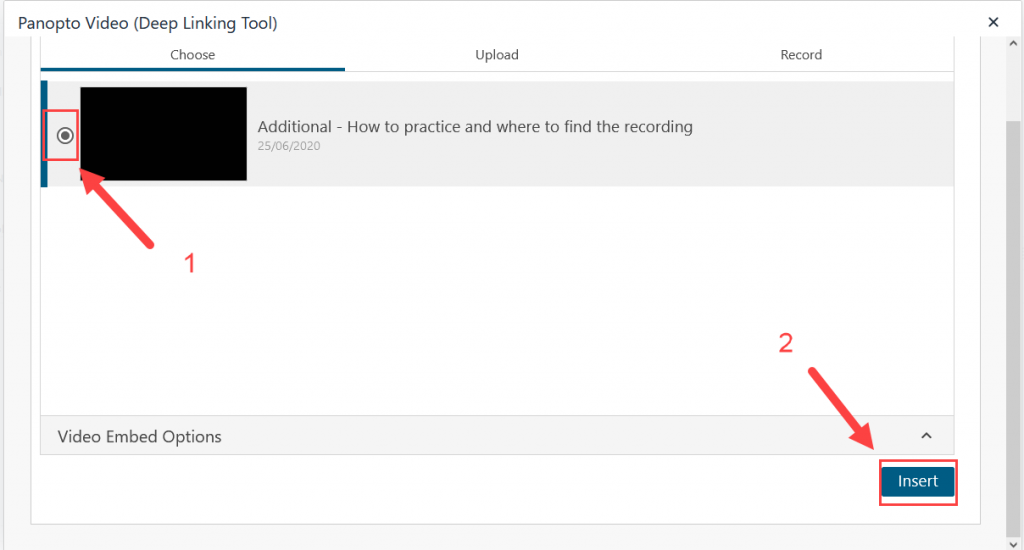1024x550 pixels.
Task: Click the vertical scrollbar thumb
Action: coord(1013,327)
